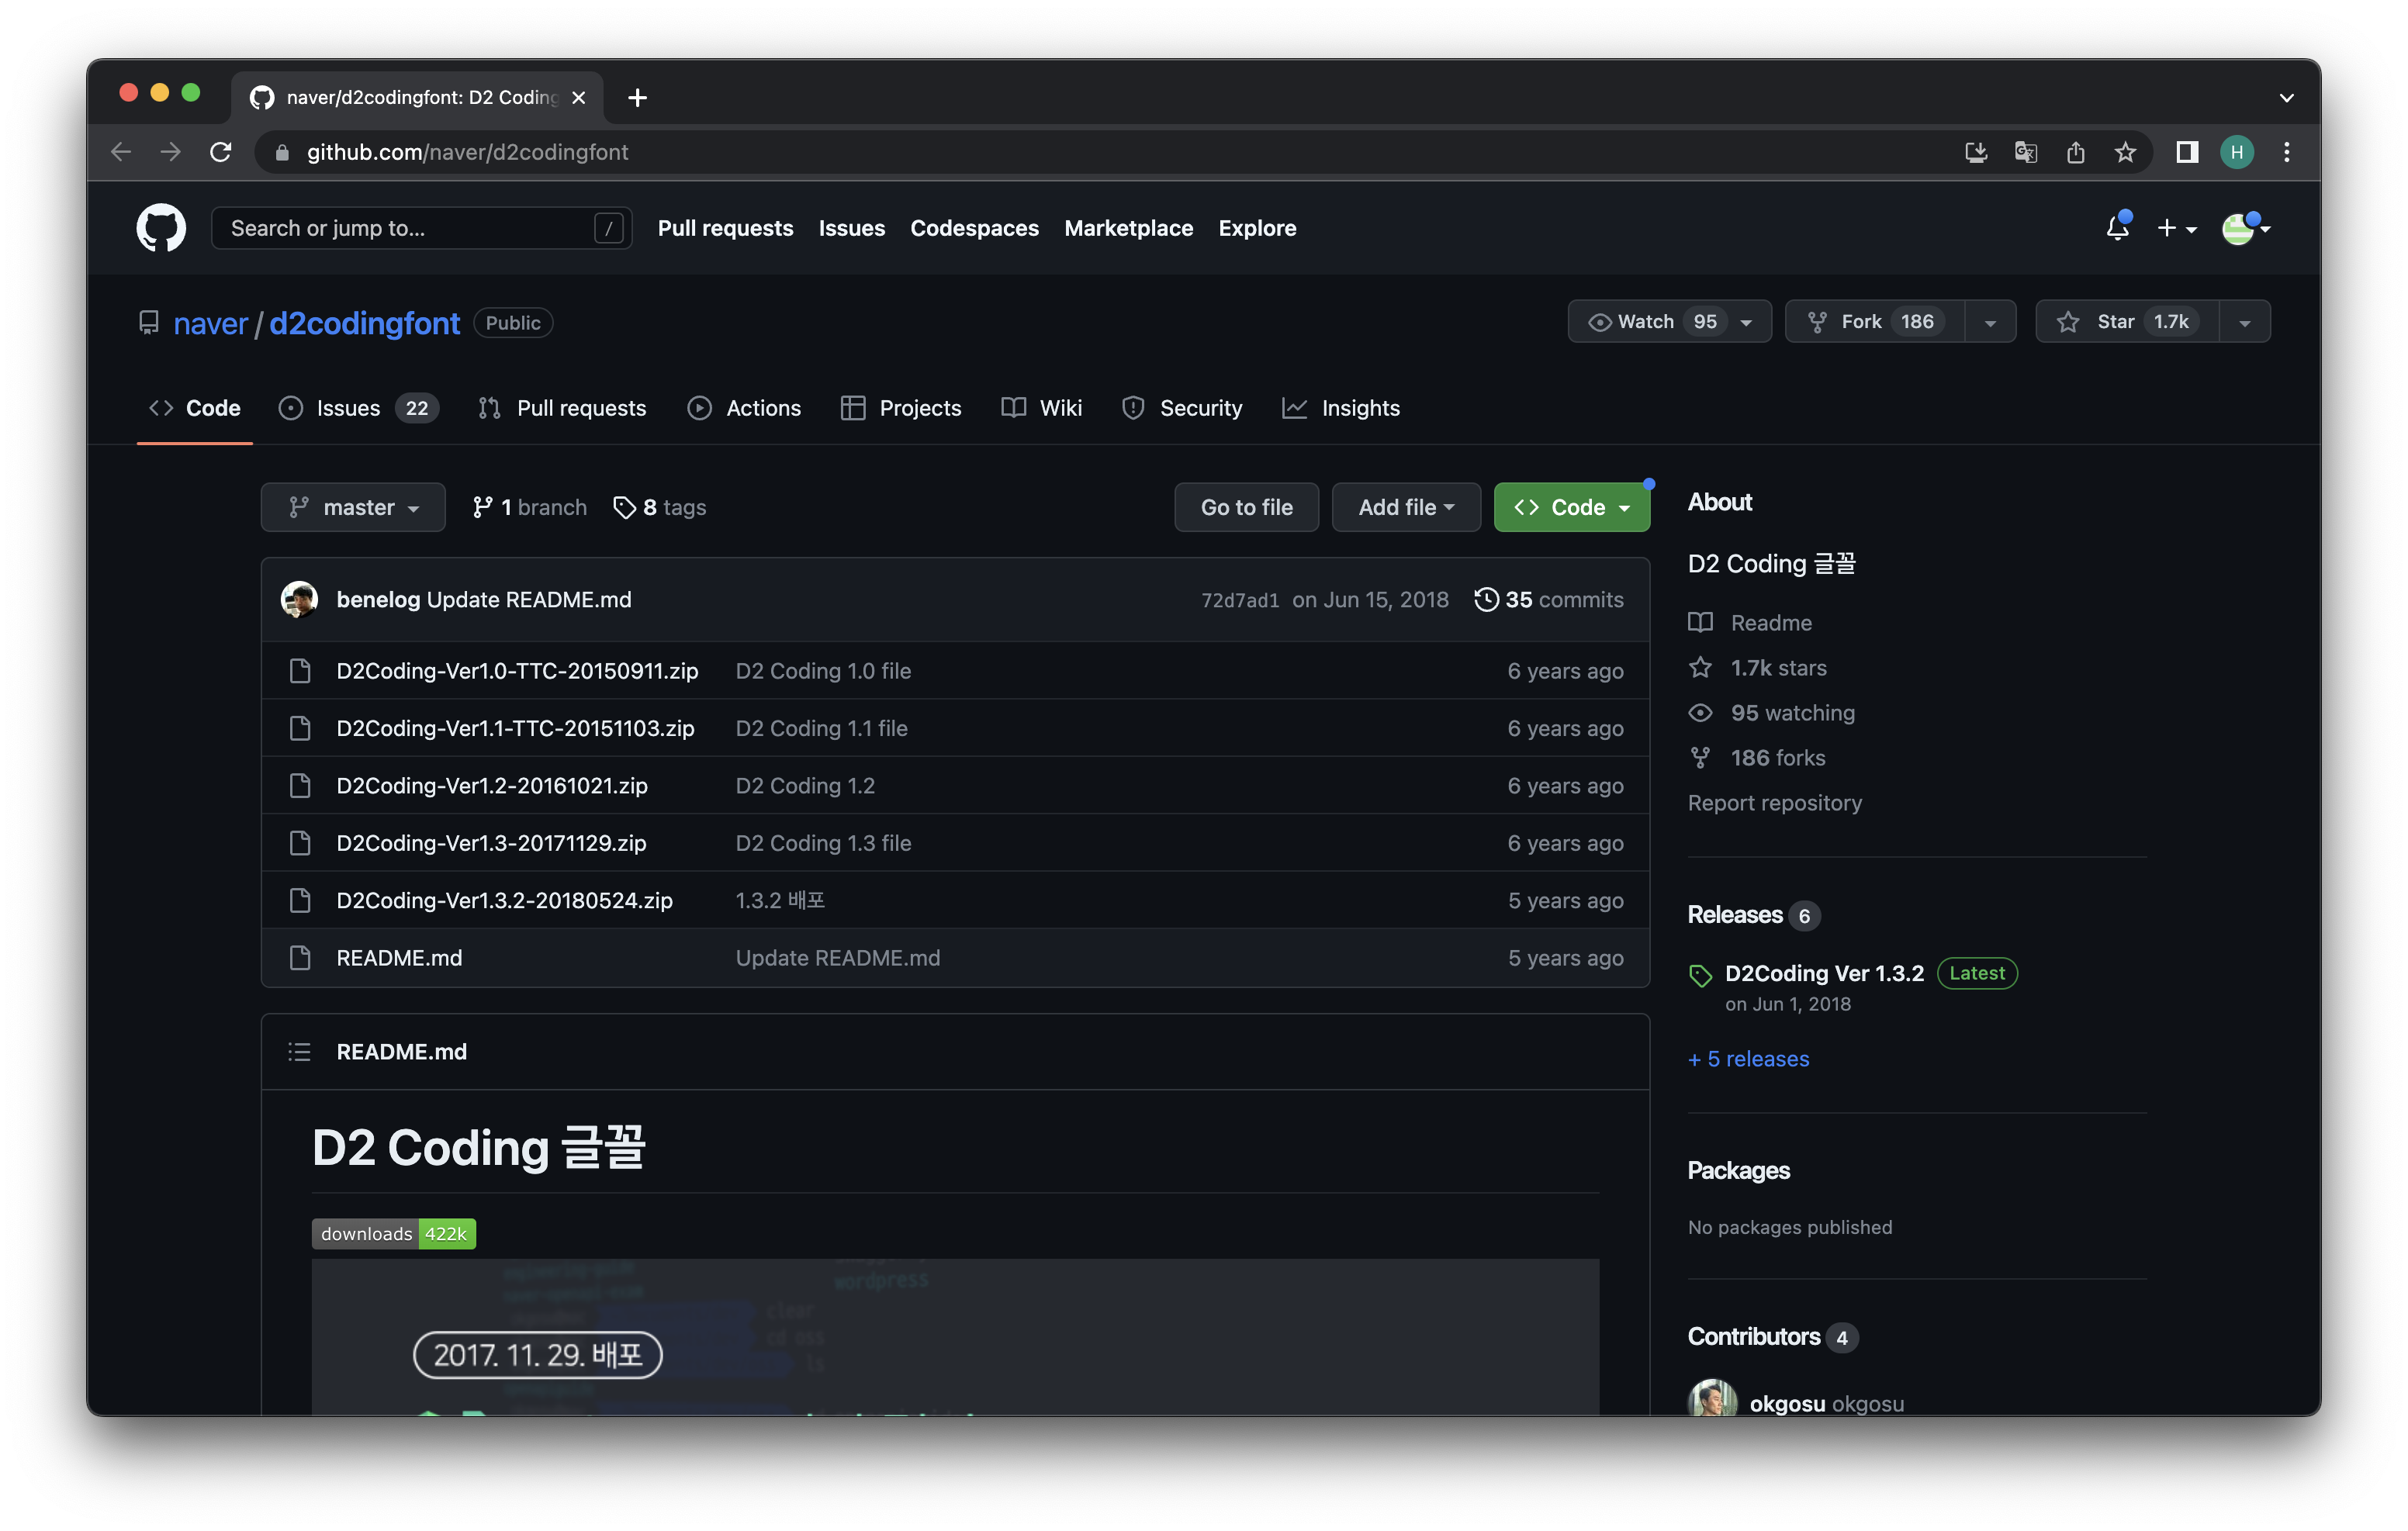Open D2Coding-Ver1.2-20161021.zip file
The height and width of the screenshot is (1531, 2408).
click(x=492, y=786)
